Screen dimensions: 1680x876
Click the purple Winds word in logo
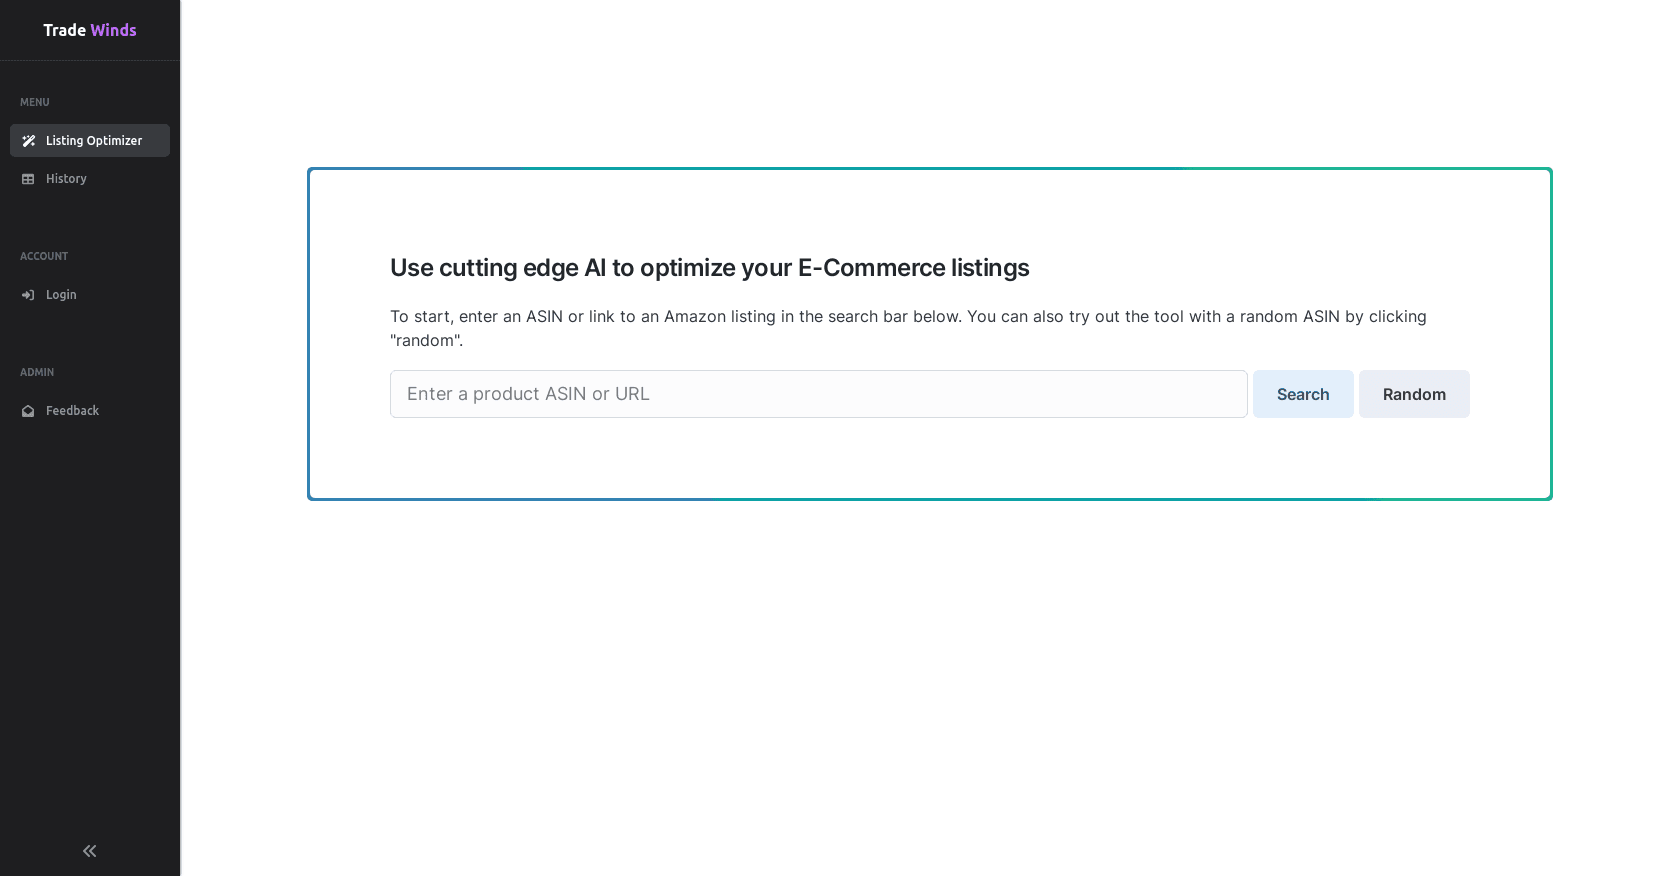coord(114,30)
